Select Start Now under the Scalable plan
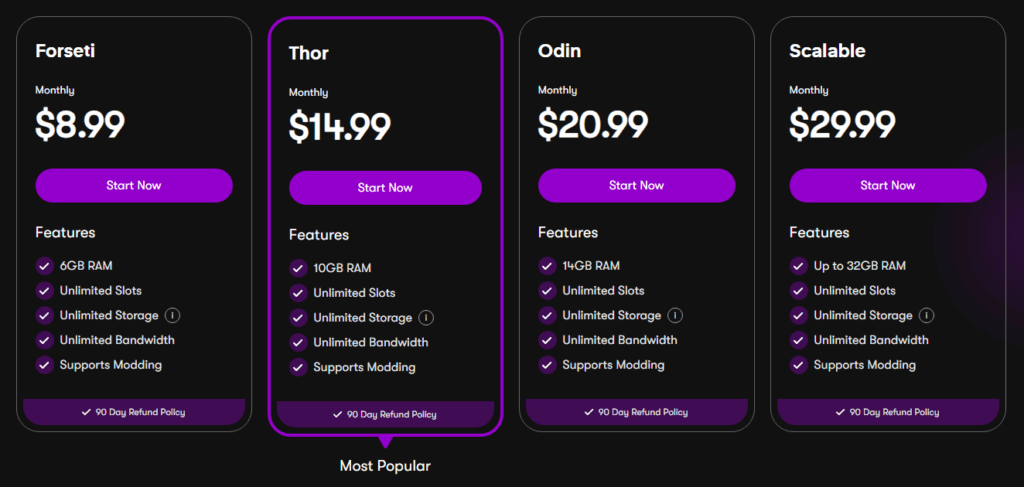Image resolution: width=1024 pixels, height=487 pixels. pos(887,185)
